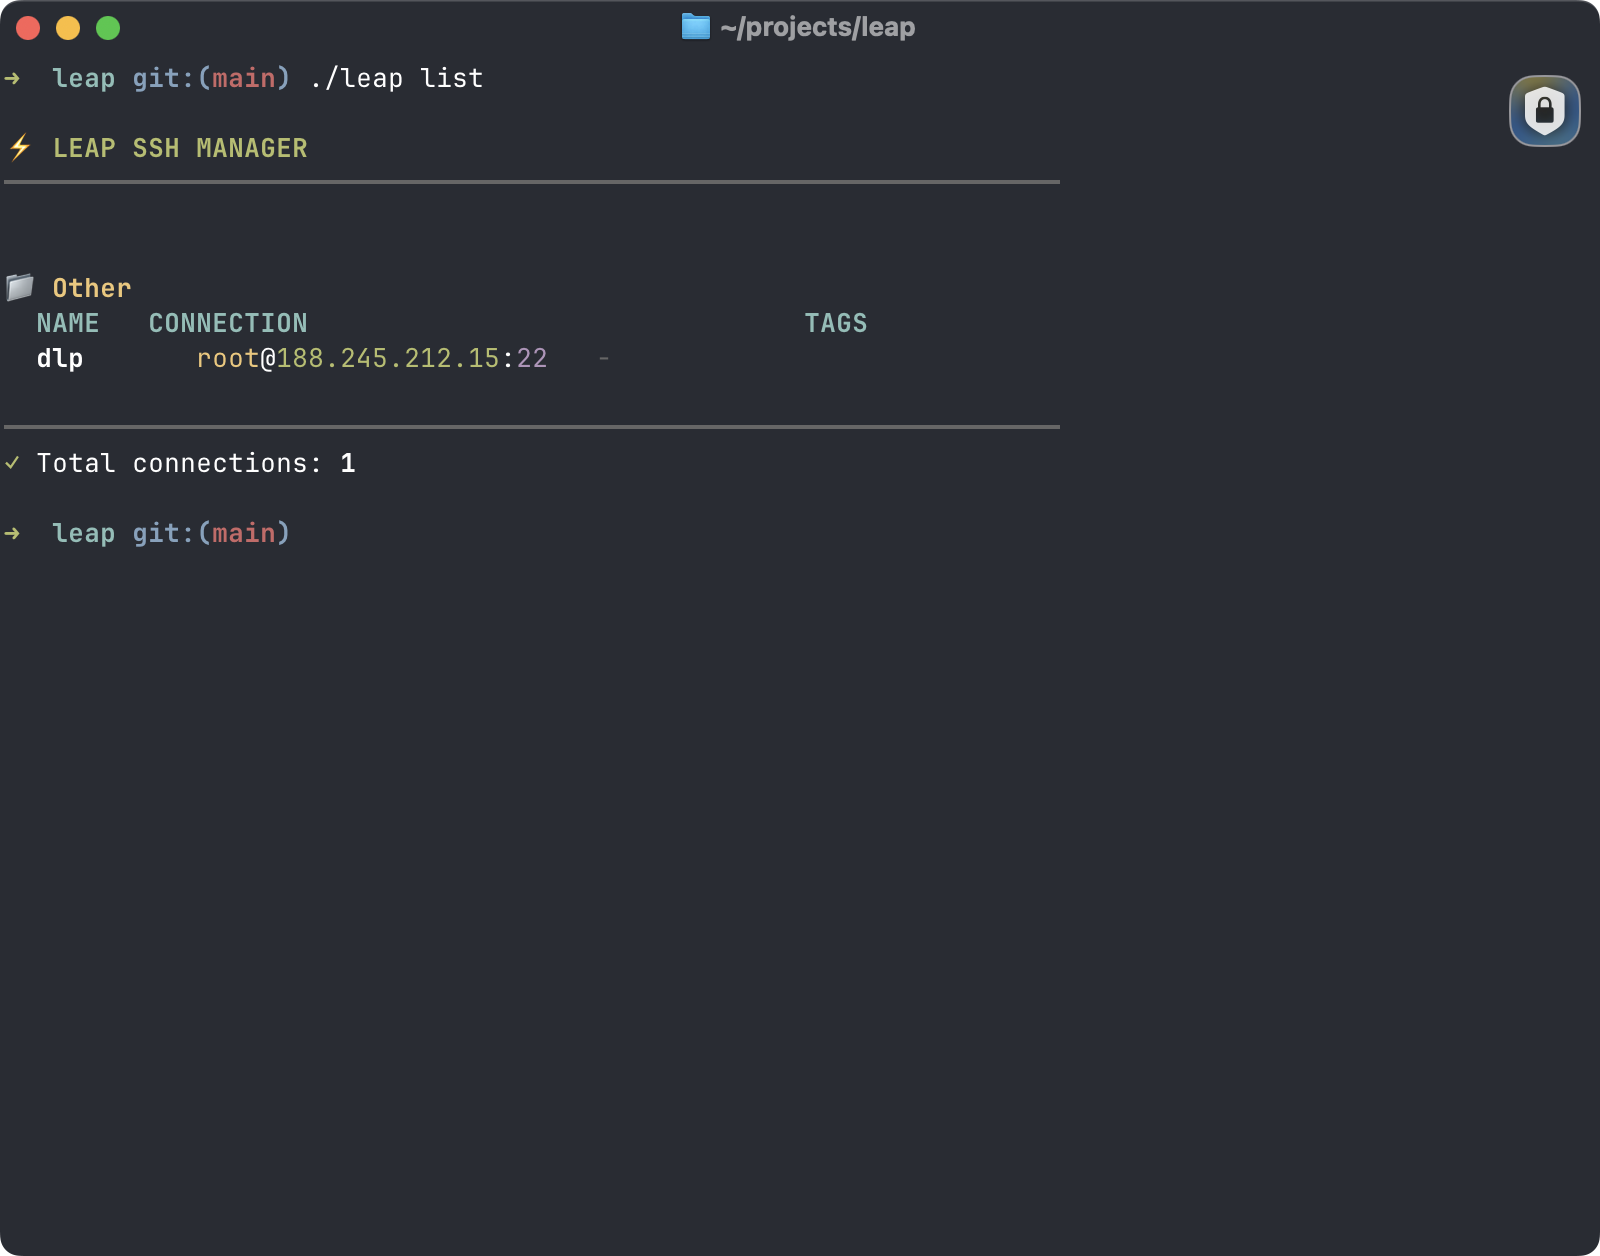Click the yellow minimize circle icon

[x=67, y=28]
